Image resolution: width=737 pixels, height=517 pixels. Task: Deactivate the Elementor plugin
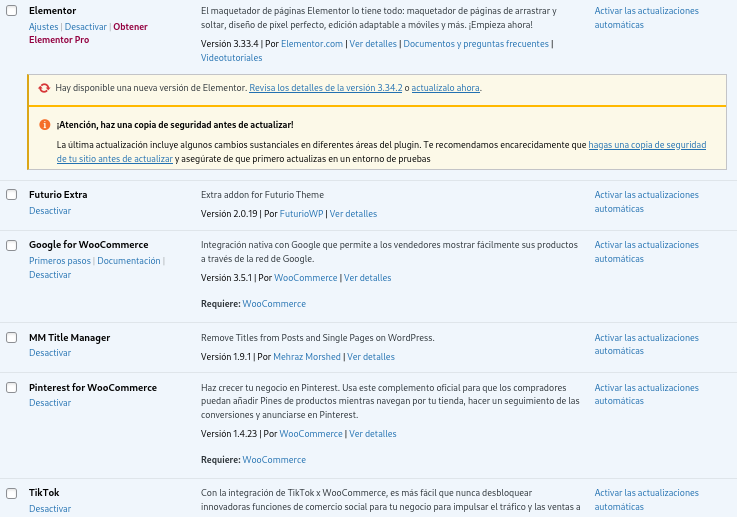click(86, 27)
